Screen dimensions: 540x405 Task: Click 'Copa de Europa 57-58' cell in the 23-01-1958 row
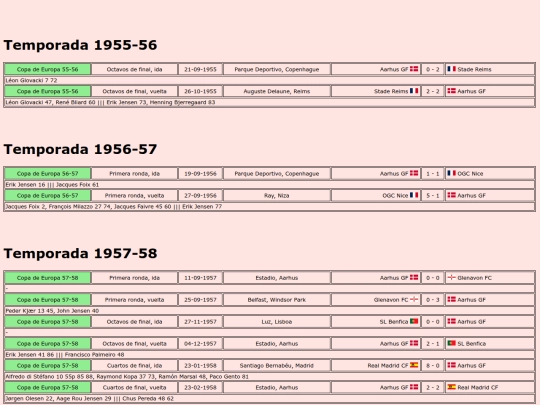coord(48,365)
